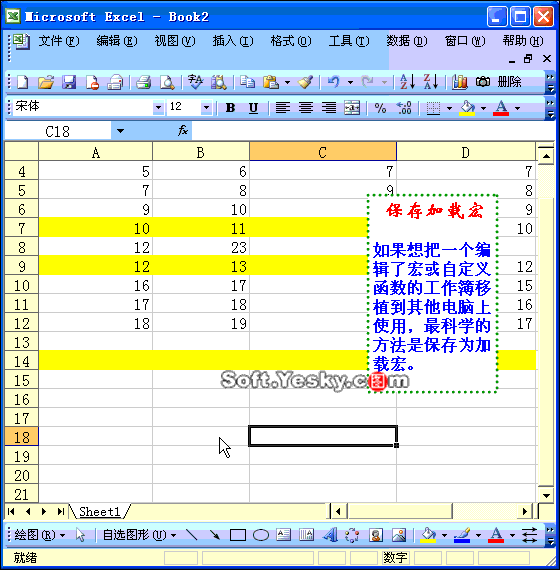Apply red Font Color letter A
Image resolution: width=560 pixels, height=570 pixels.
(x=501, y=108)
